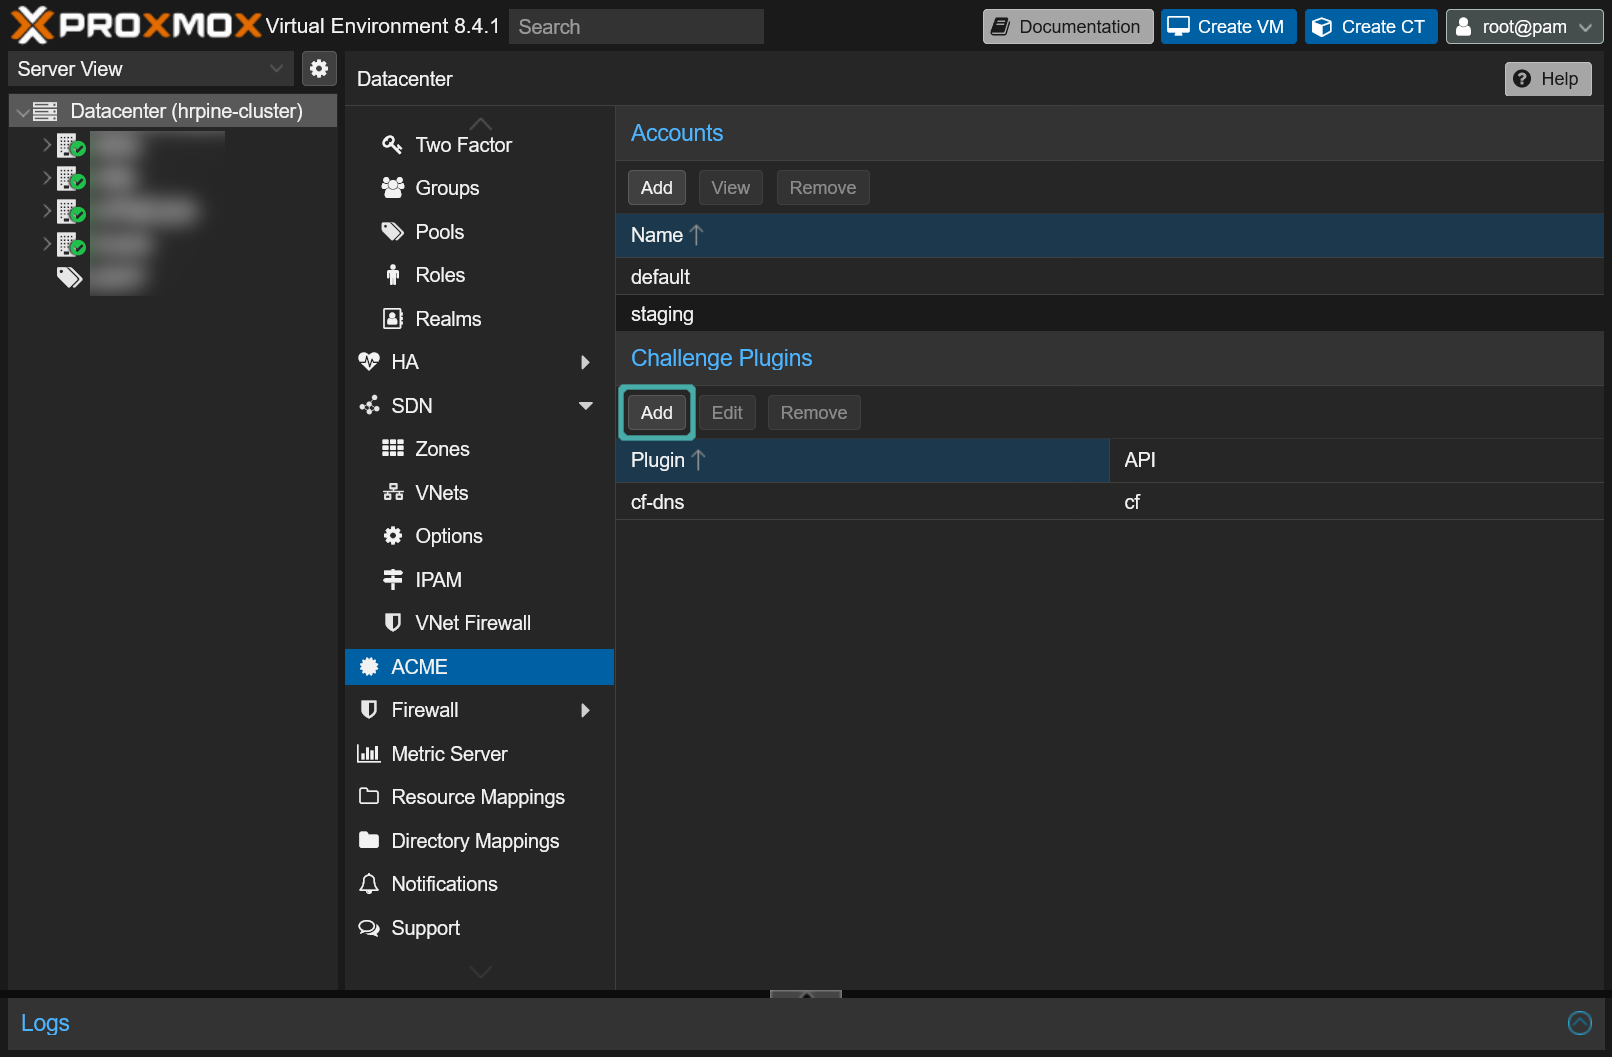Click the Support chat icon
The image size is (1612, 1057).
pyautogui.click(x=369, y=928)
